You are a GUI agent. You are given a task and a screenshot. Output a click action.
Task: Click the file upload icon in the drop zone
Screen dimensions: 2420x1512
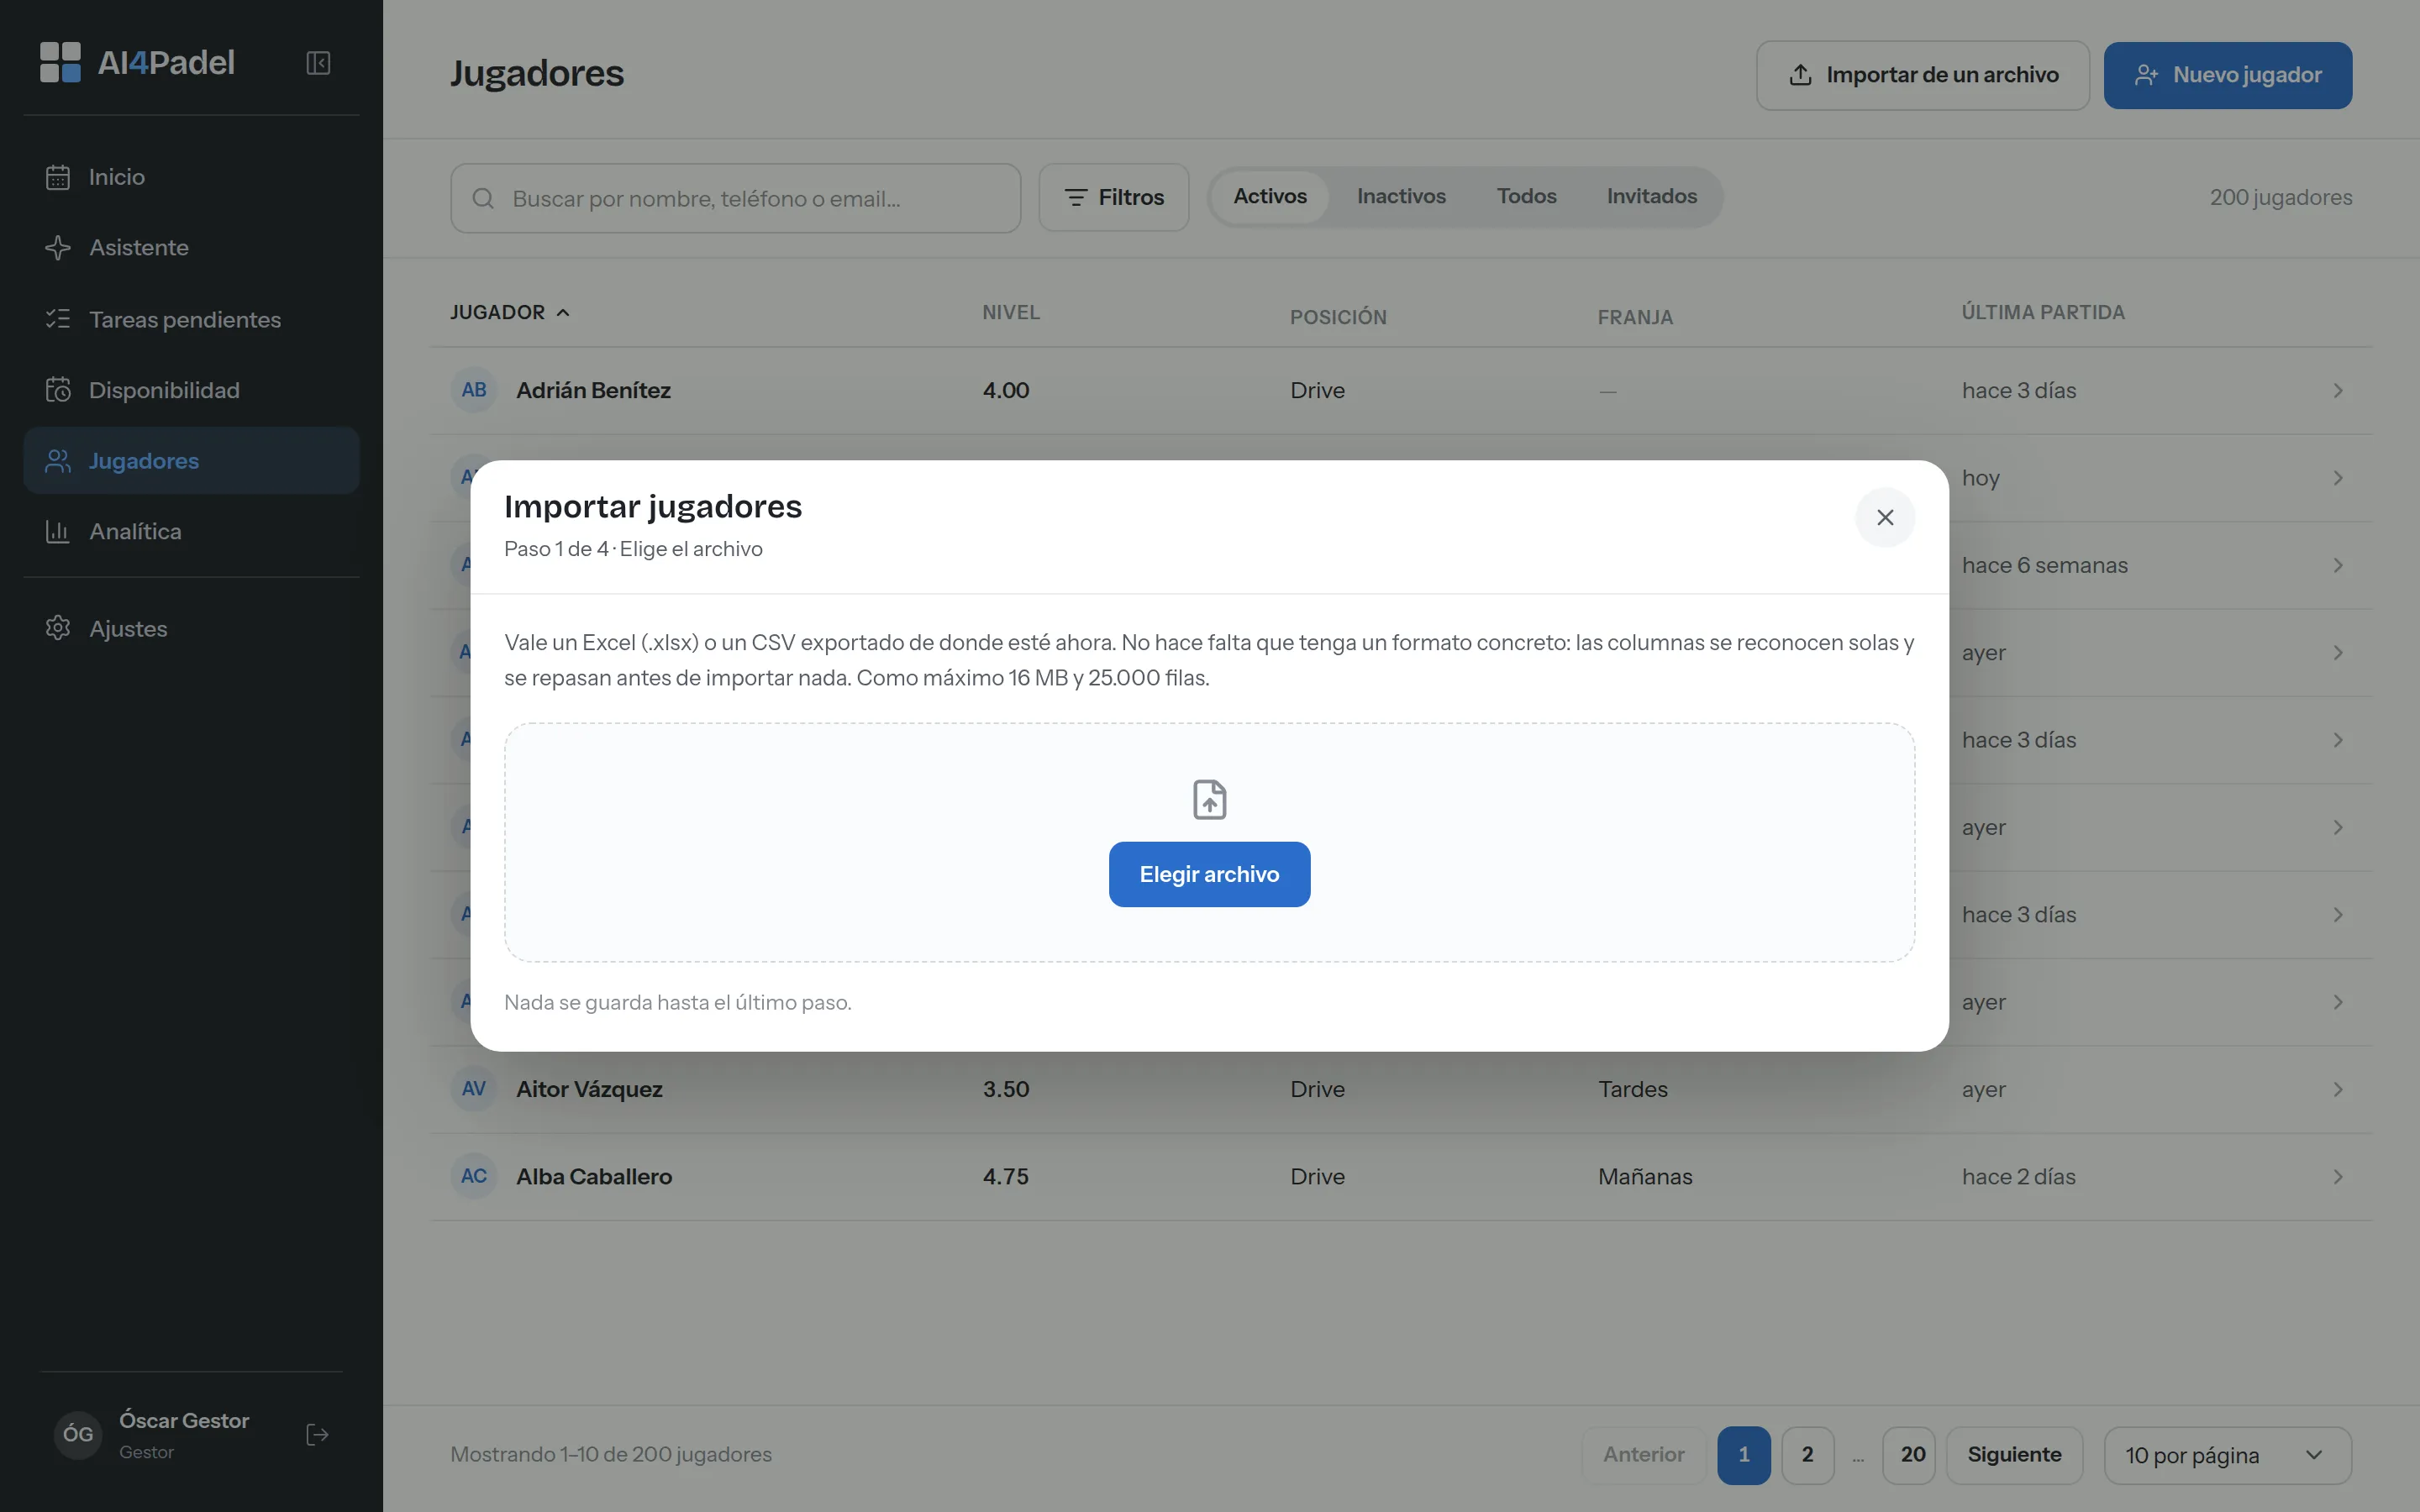click(1209, 800)
